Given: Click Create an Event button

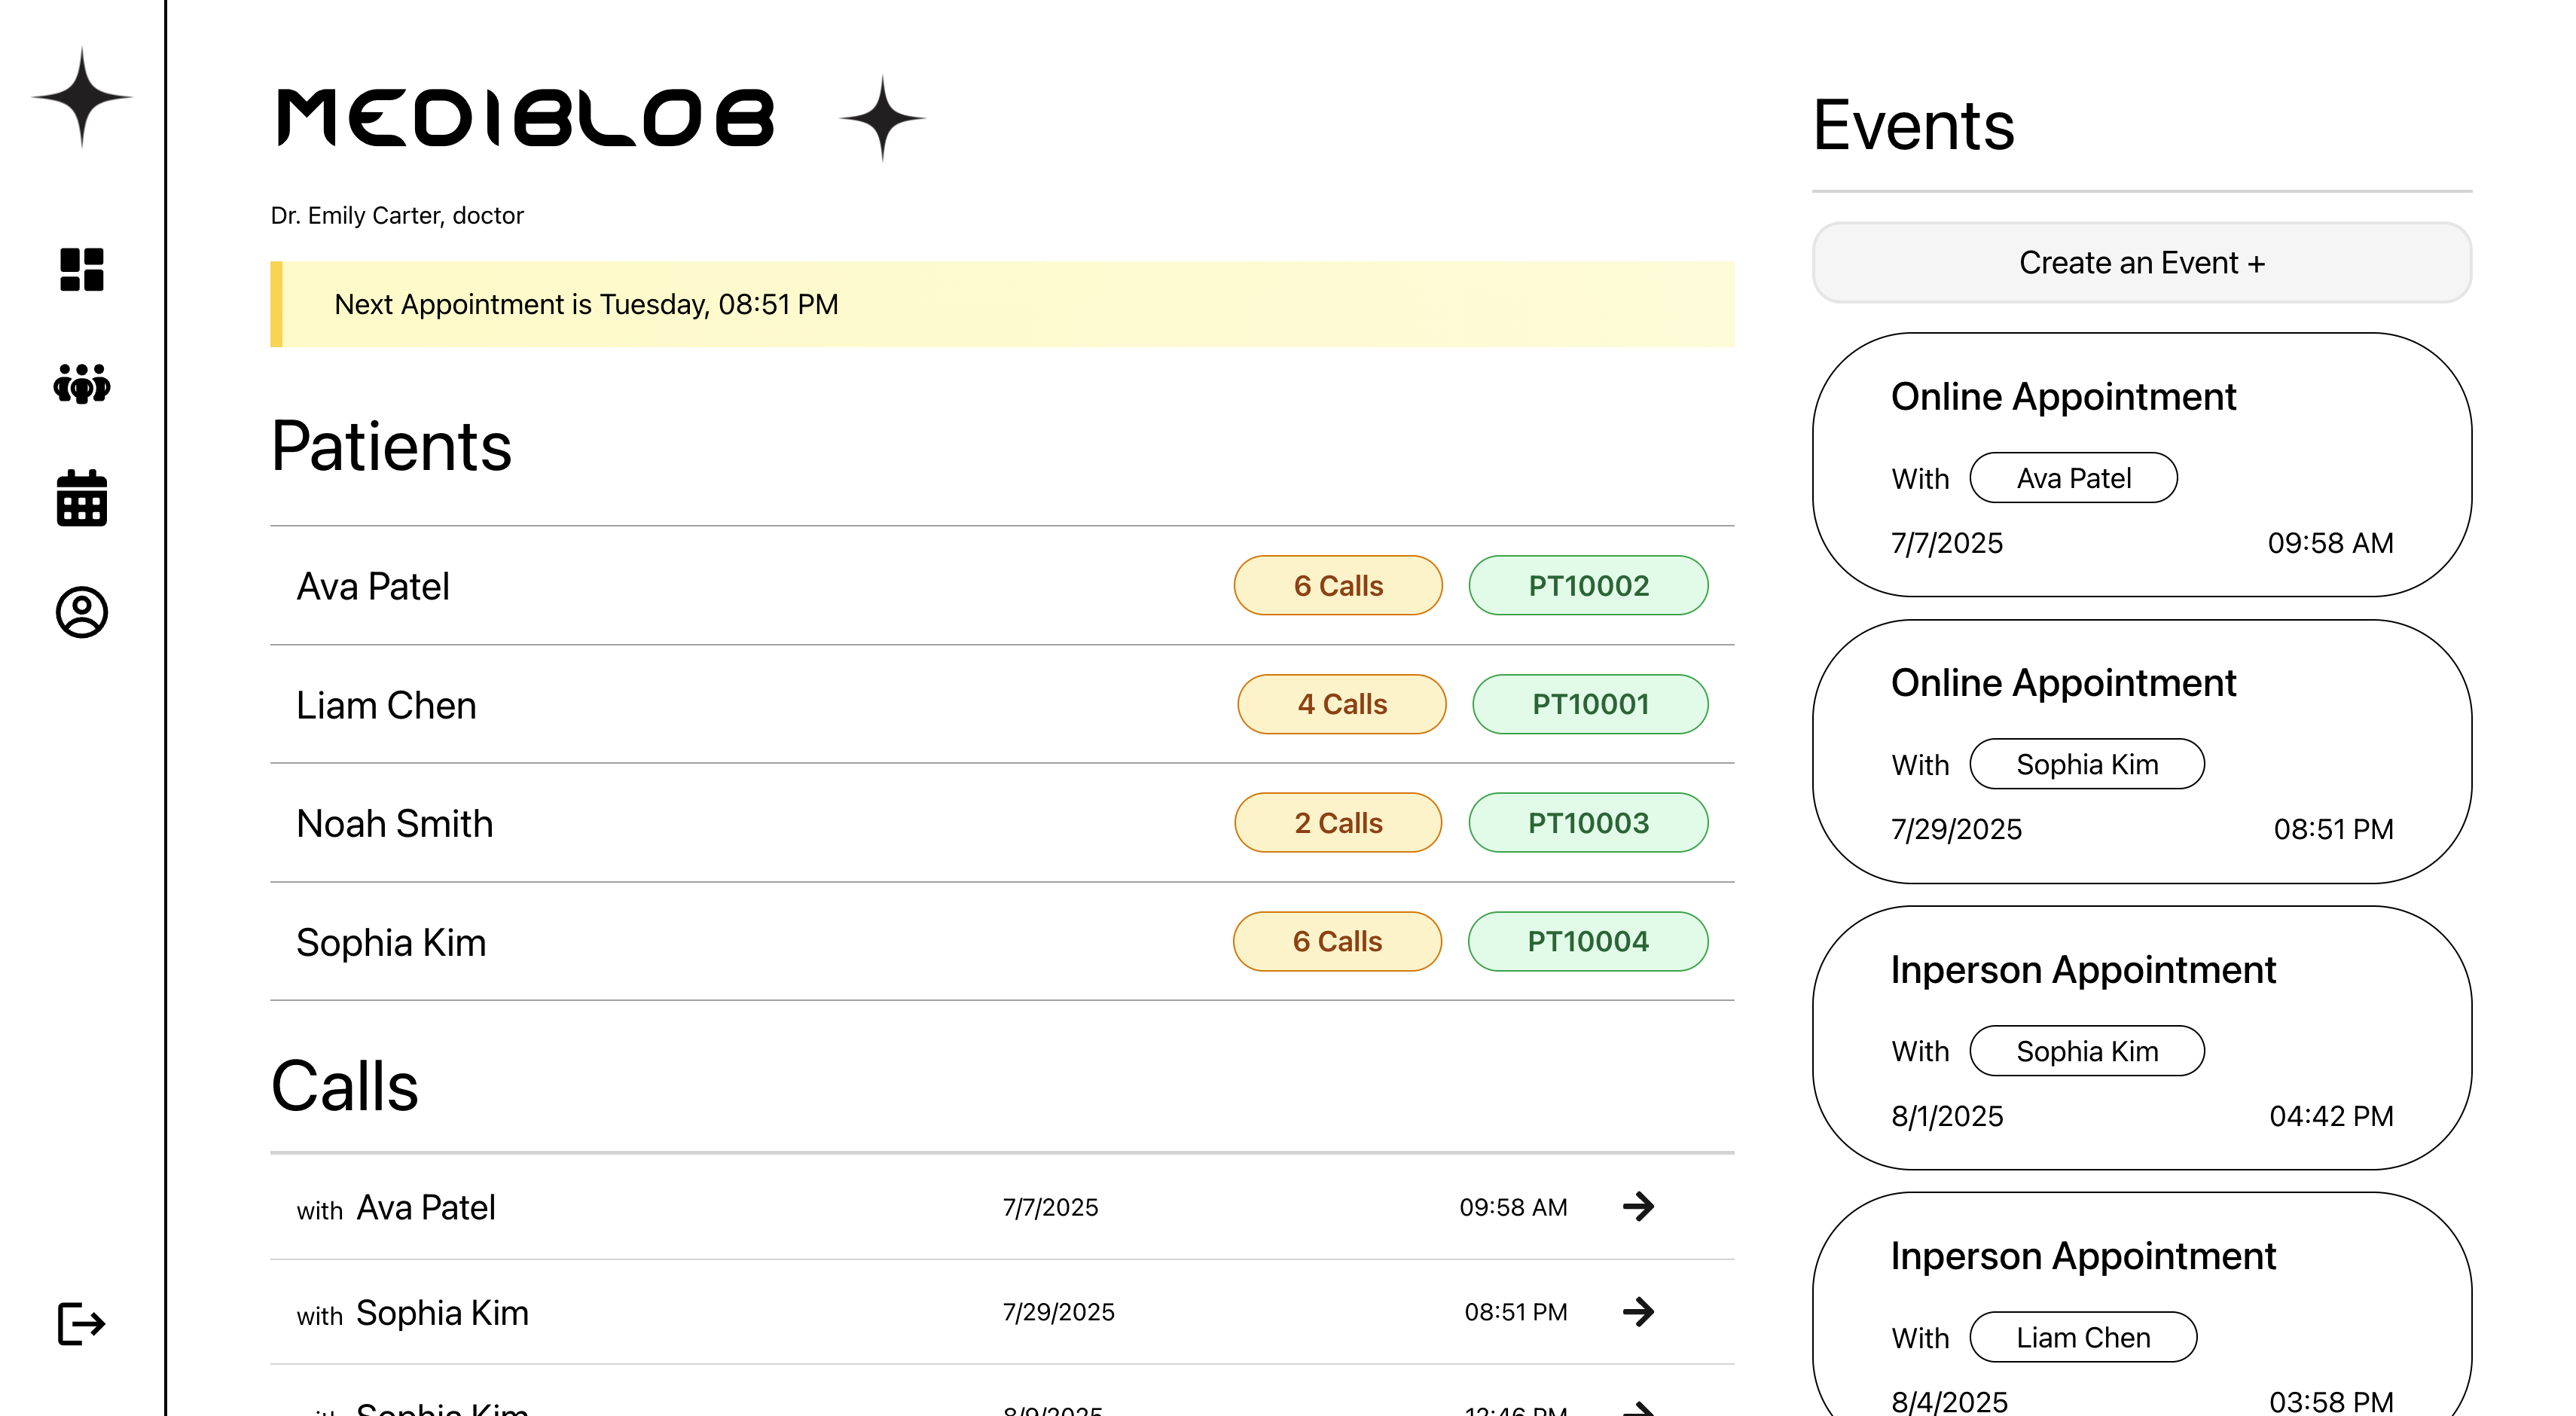Looking at the screenshot, I should [2140, 262].
